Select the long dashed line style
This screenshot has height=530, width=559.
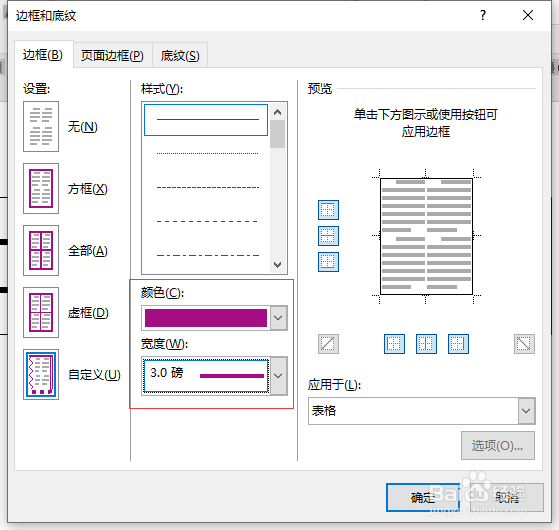click(207, 221)
